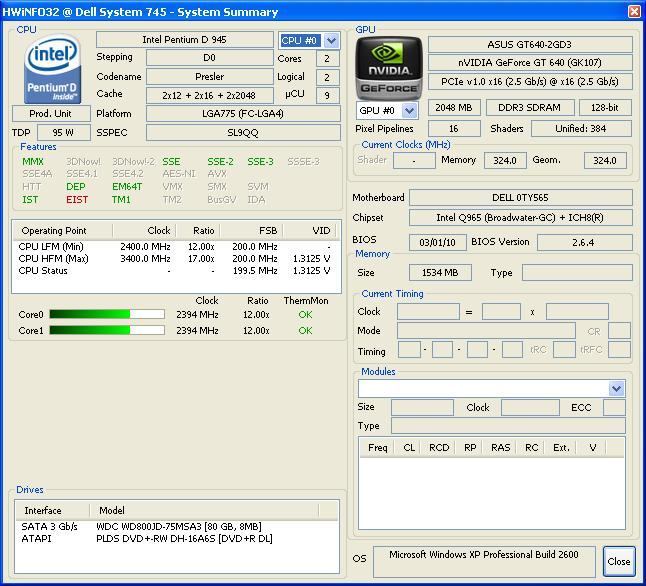The width and height of the screenshot is (646, 586).
Task: Expand the memory Modules dropdown
Action: (617, 388)
